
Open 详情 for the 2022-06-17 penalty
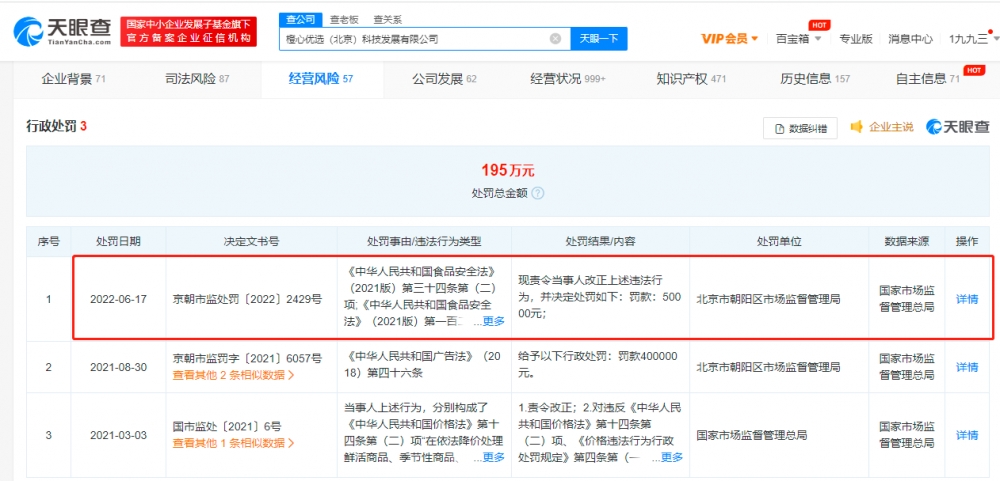(967, 299)
